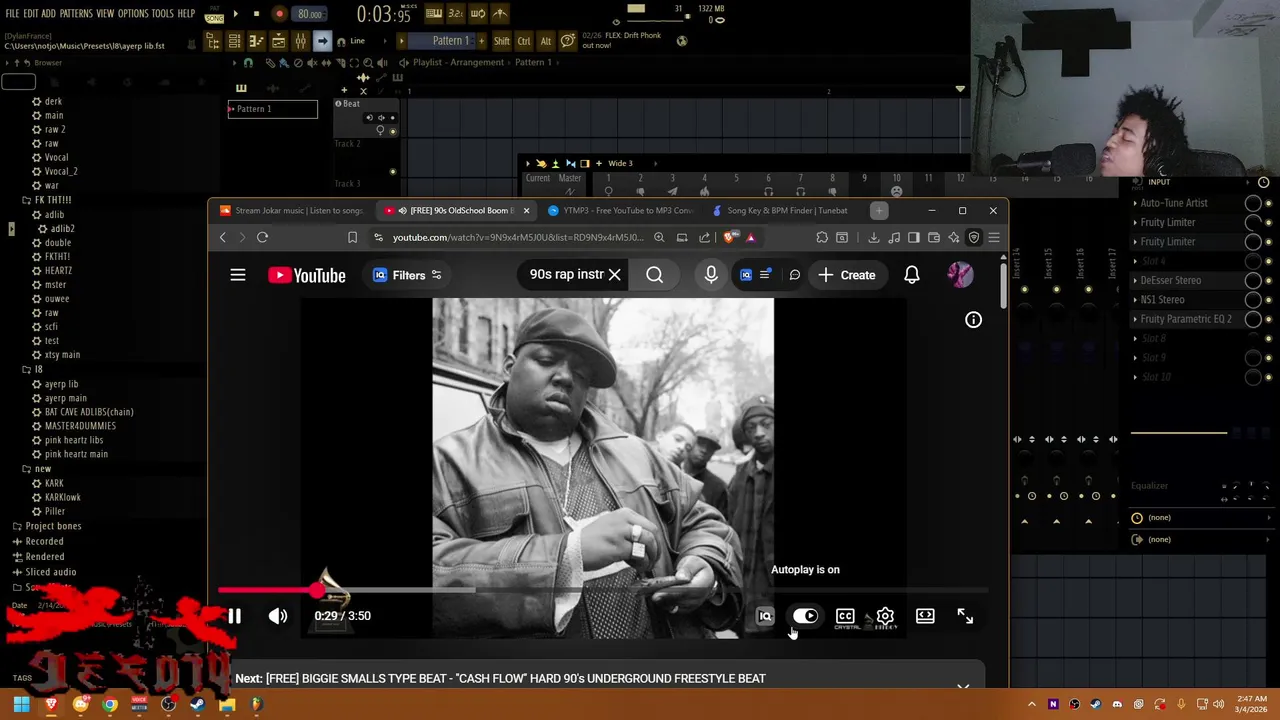
Task: Open the Mixer icon in FL toolbar
Action: point(300,41)
